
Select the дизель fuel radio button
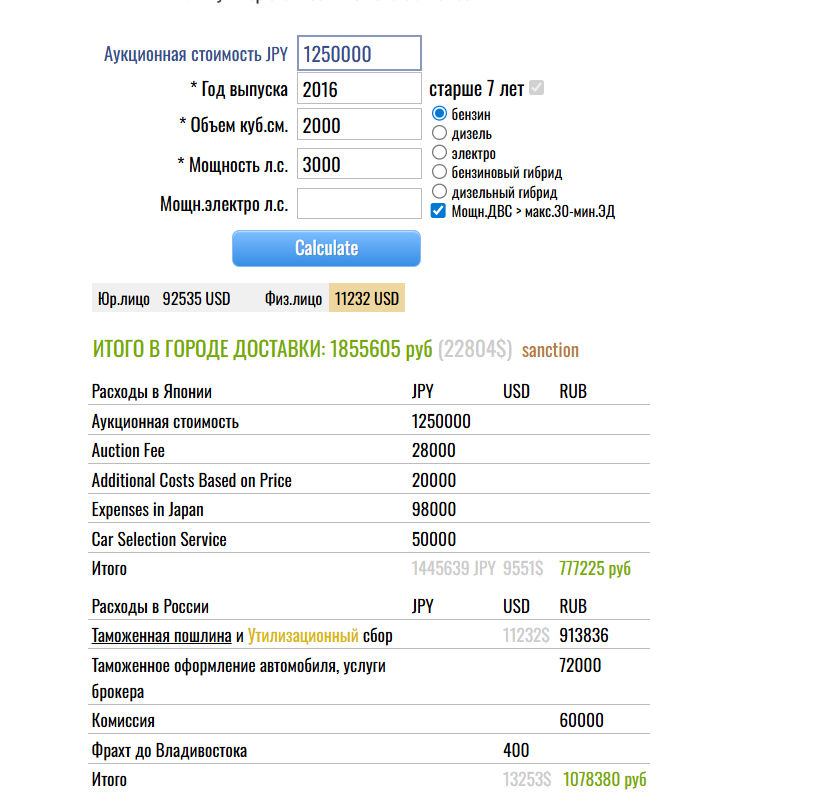439,133
